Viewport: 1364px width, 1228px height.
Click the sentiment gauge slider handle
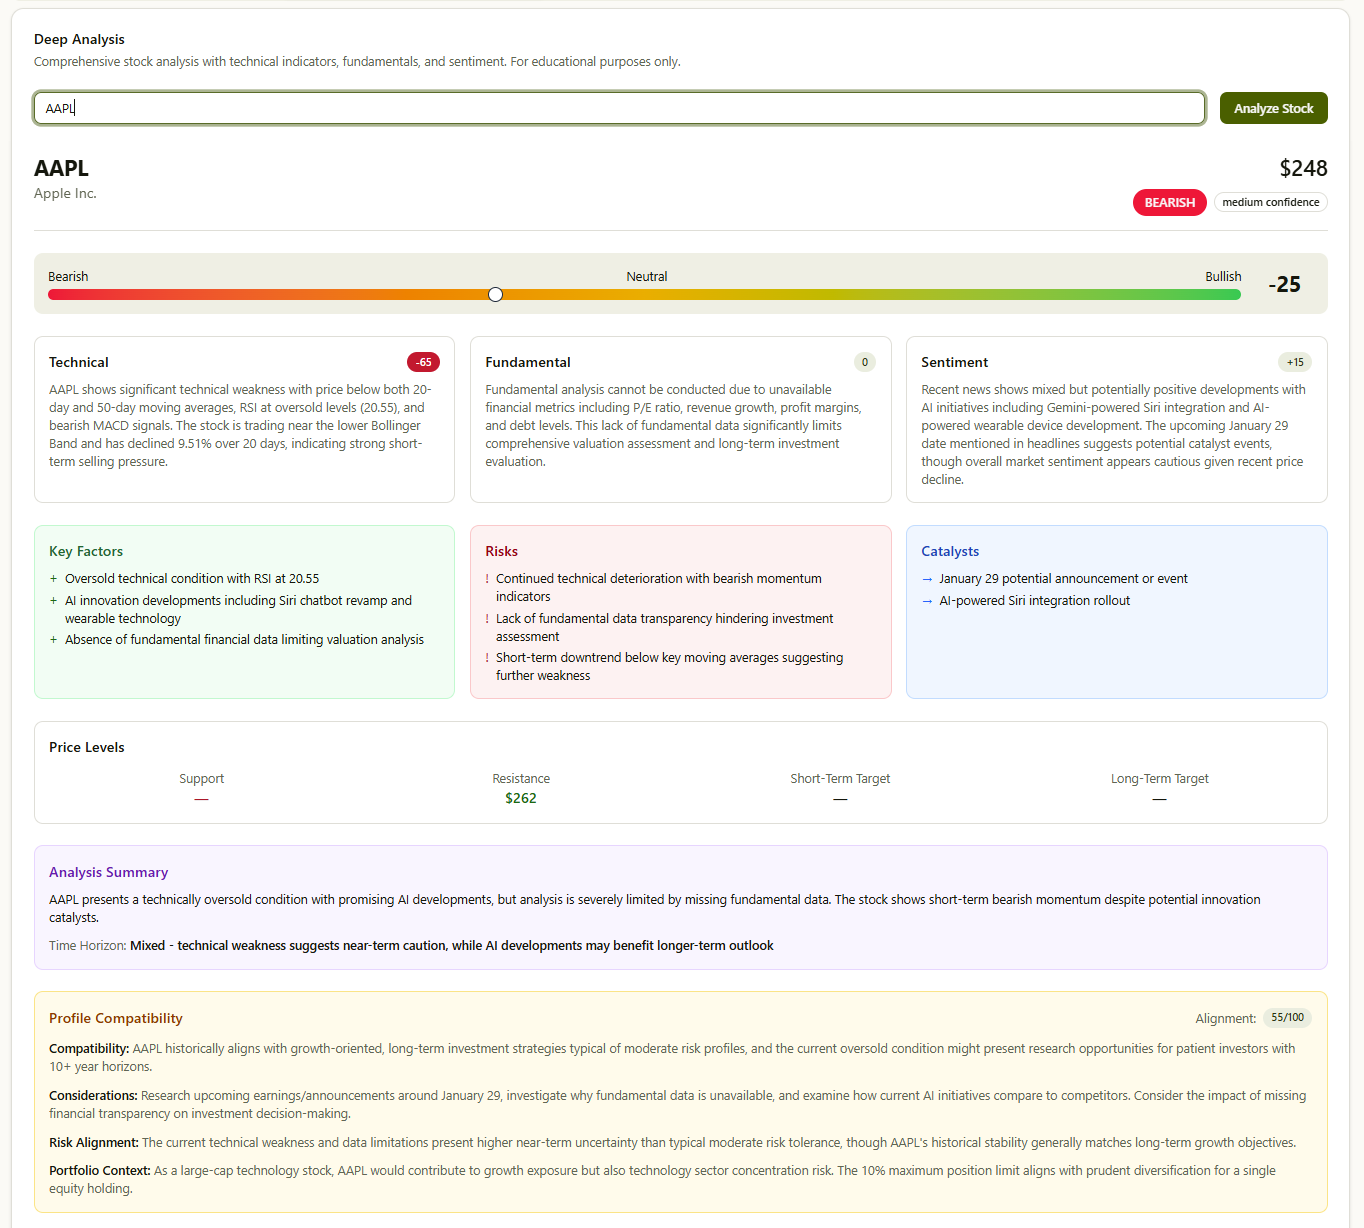[x=495, y=294]
